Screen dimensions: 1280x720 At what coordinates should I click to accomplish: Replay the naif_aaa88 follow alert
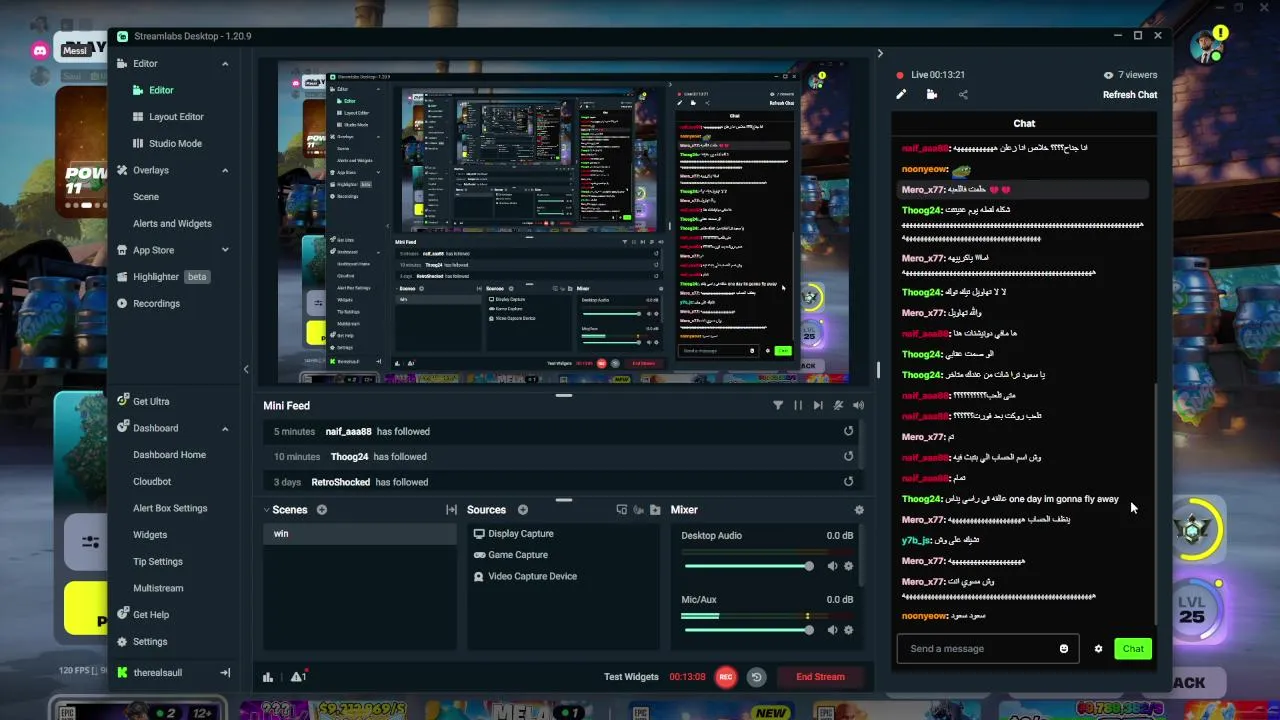pyautogui.click(x=848, y=431)
